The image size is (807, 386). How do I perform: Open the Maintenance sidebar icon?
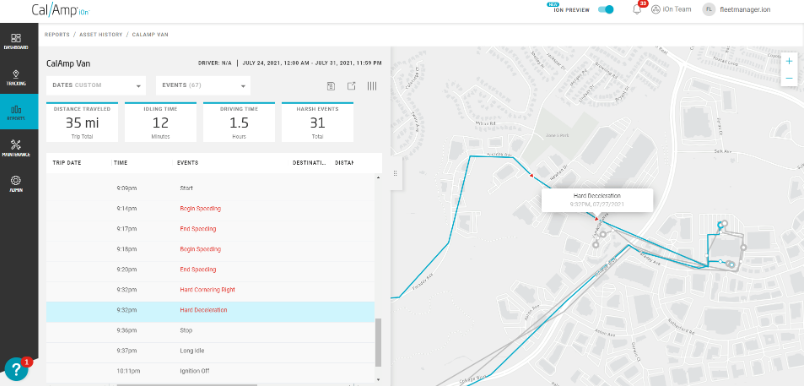coord(16,148)
